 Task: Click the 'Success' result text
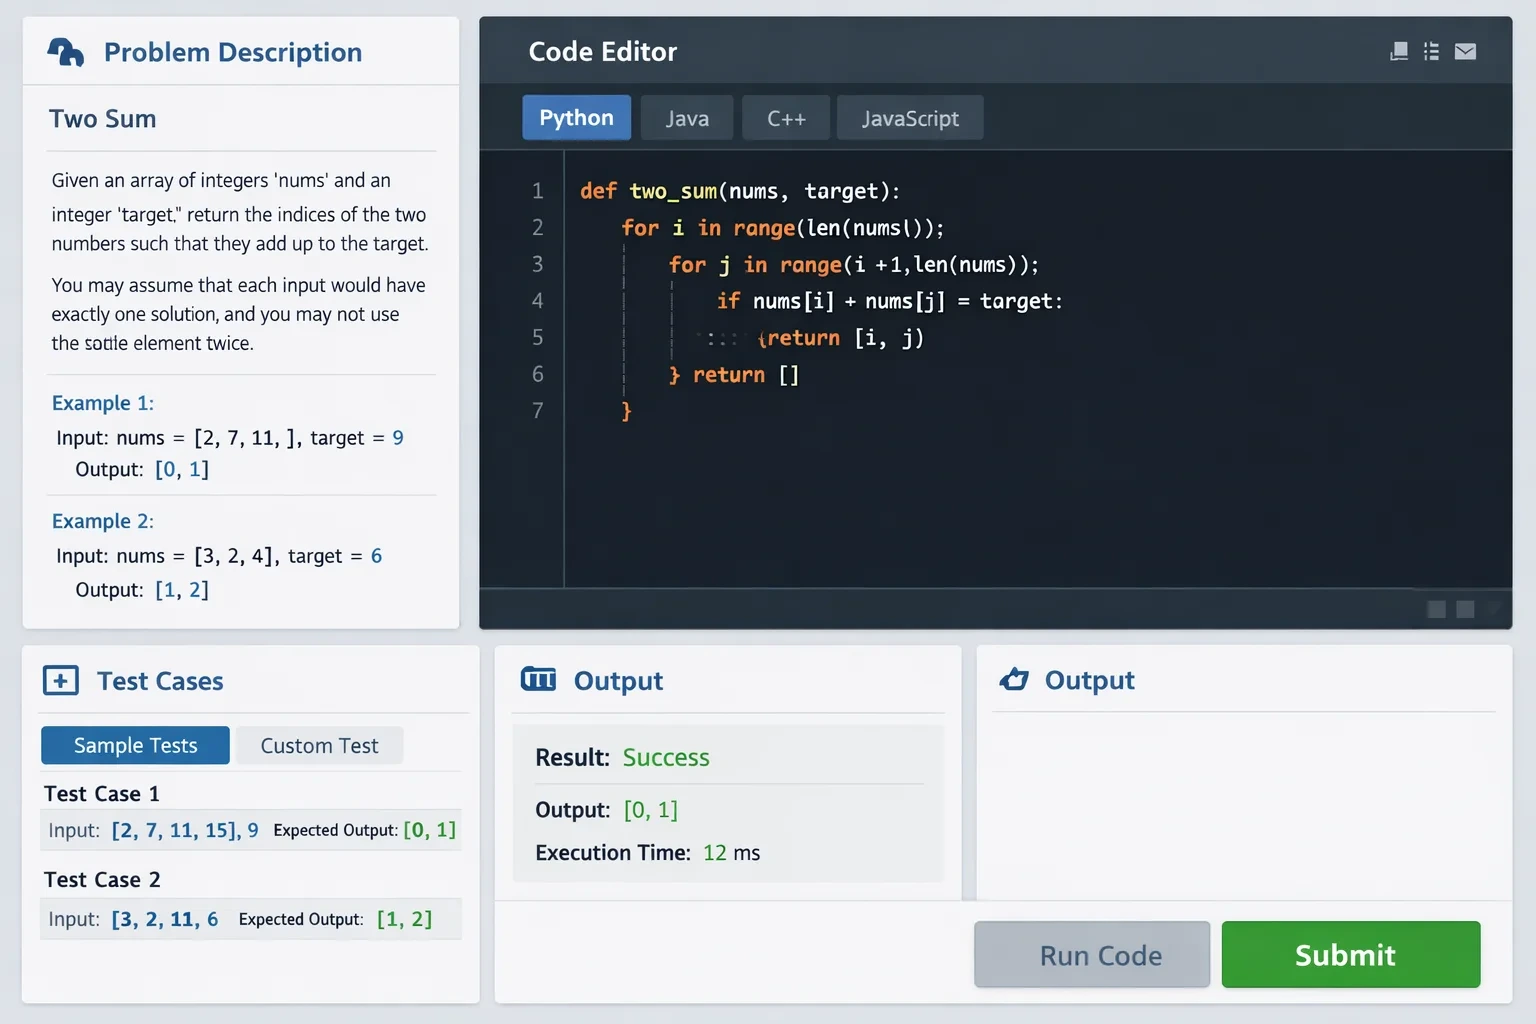point(666,758)
